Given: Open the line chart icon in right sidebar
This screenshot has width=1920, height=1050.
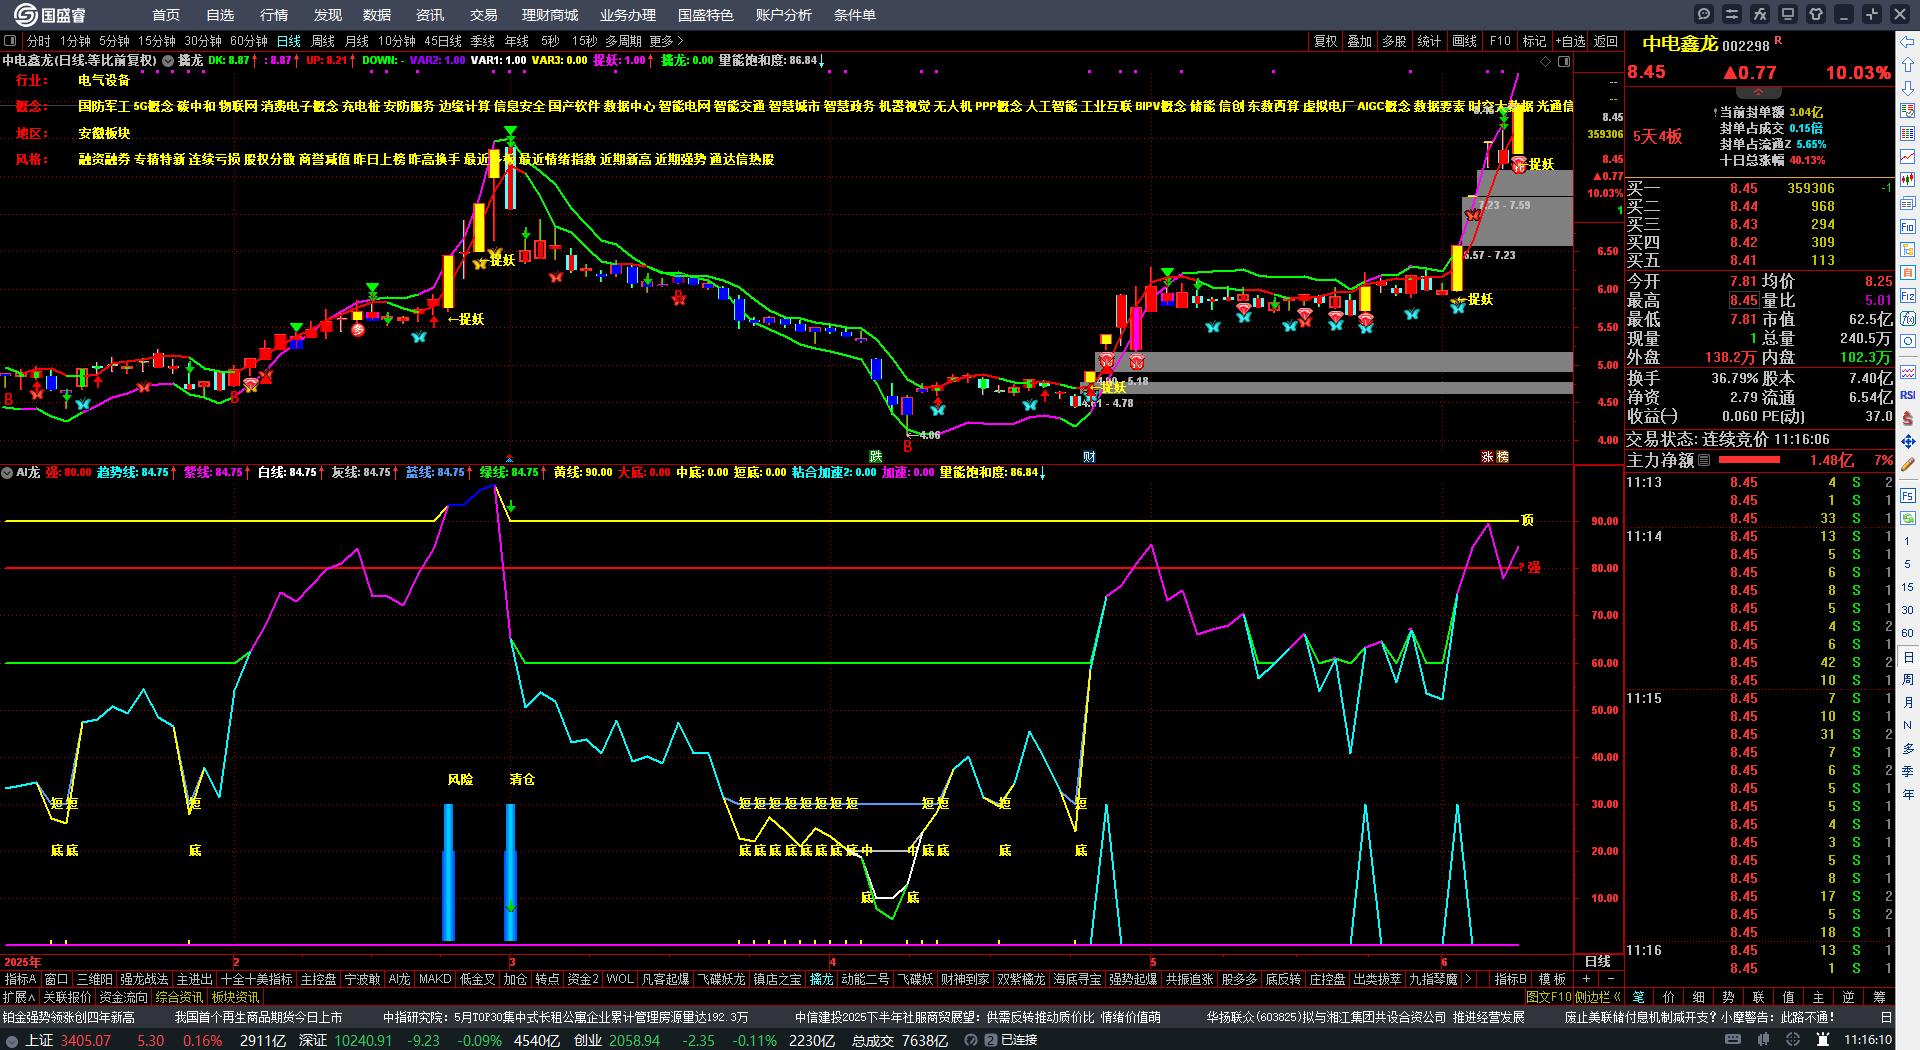Looking at the screenshot, I should pos(1907,157).
